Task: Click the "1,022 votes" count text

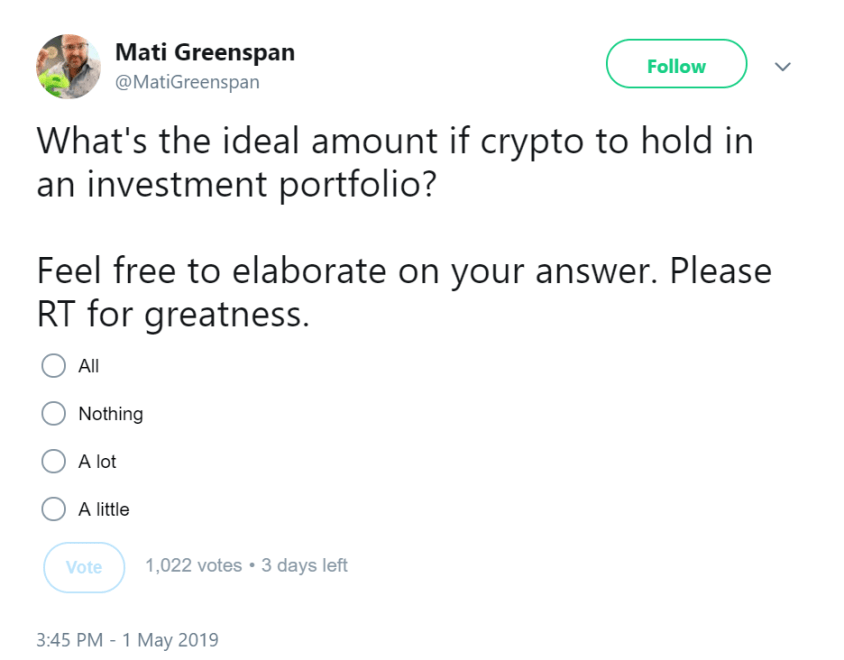Action: click(193, 566)
